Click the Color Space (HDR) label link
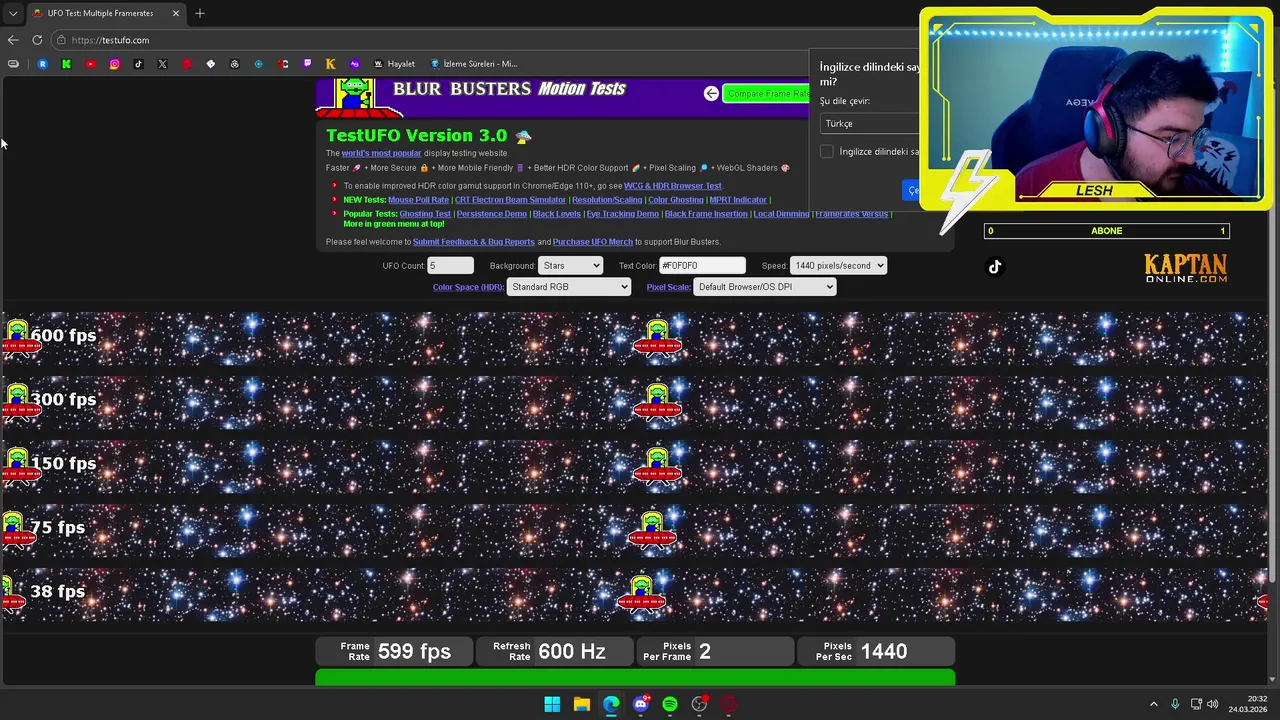The height and width of the screenshot is (720, 1280). (468, 287)
